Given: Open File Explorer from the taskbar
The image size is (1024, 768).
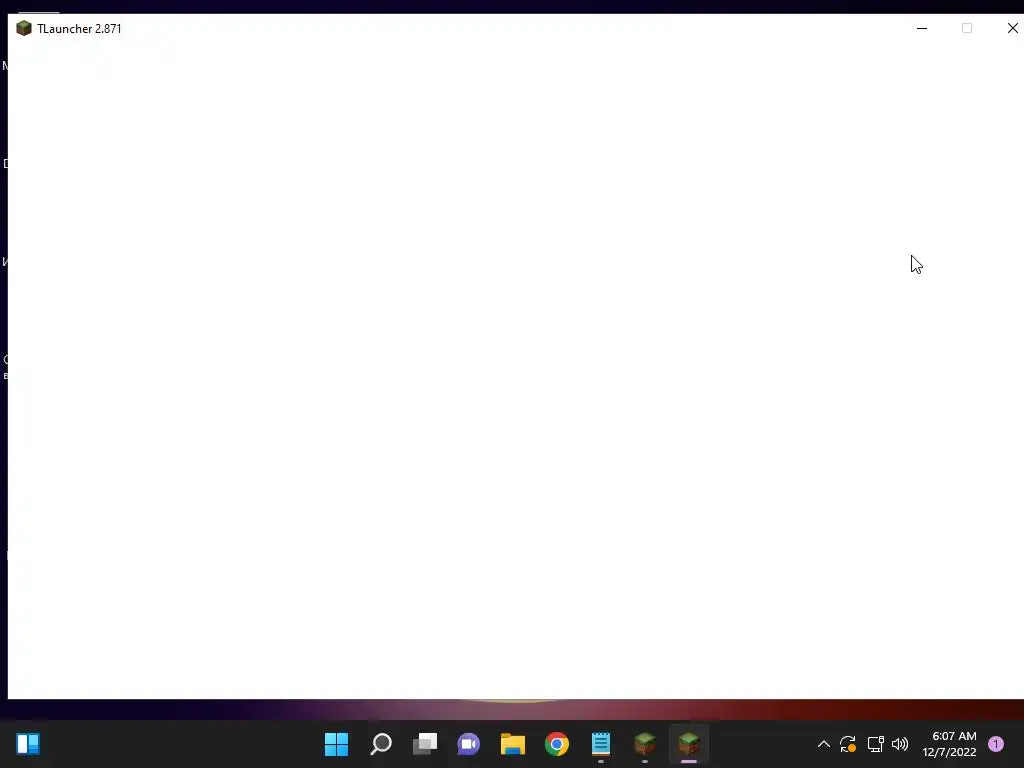Looking at the screenshot, I should (x=513, y=744).
